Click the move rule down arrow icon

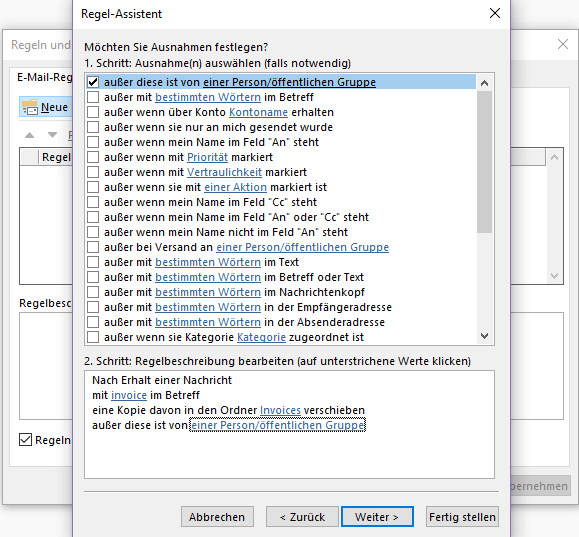coord(52,135)
